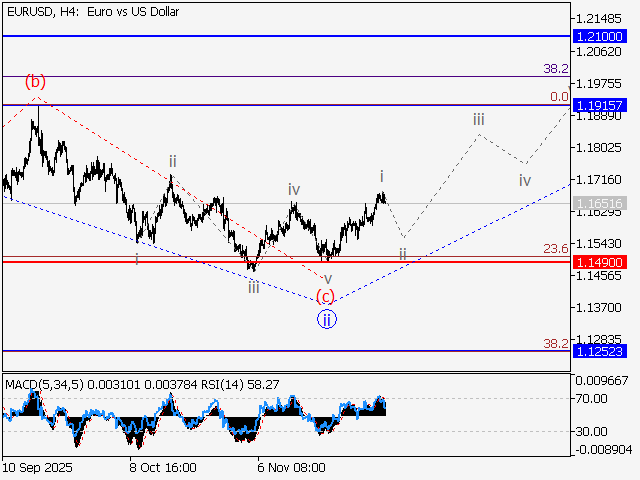Select the purple 38.2 Fibonacci label at top
The width and height of the screenshot is (640, 480).
click(556, 68)
